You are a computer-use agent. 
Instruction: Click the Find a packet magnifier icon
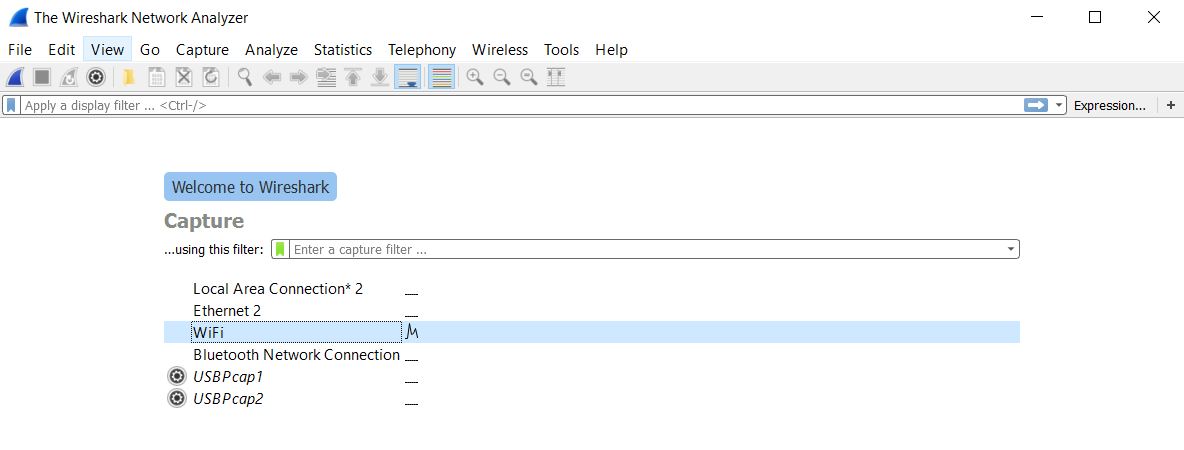245,77
